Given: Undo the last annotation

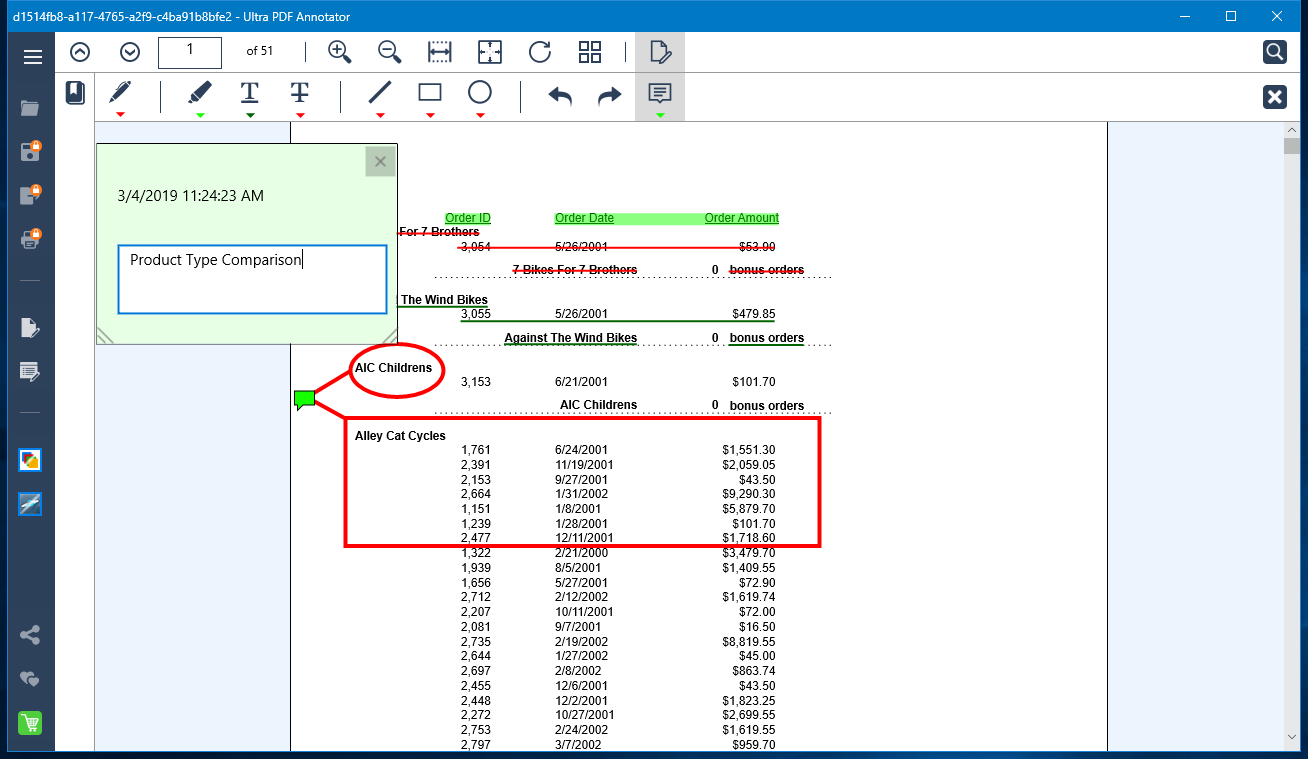Looking at the screenshot, I should [560, 96].
